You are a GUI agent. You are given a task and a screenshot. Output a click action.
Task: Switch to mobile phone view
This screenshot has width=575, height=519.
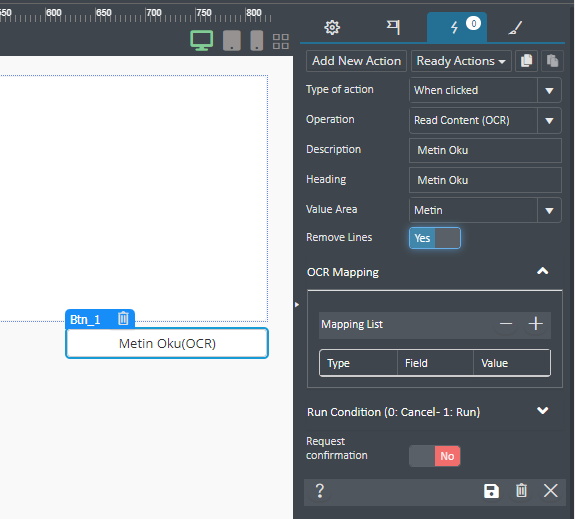(257, 40)
